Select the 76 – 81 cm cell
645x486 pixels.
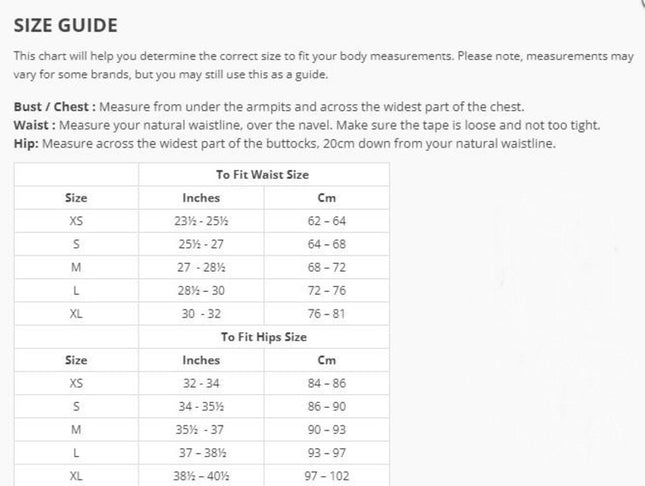(x=327, y=314)
